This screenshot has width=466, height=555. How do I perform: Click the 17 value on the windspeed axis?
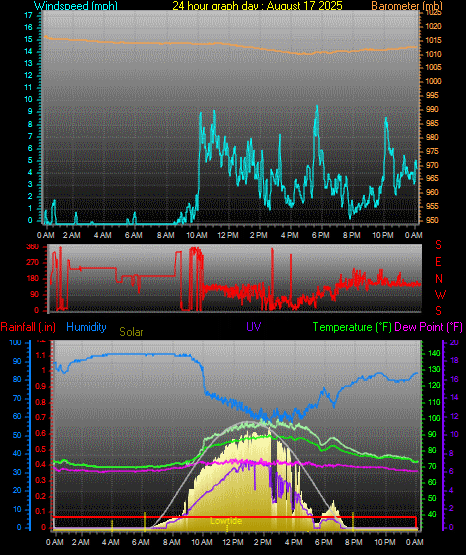point(28,15)
